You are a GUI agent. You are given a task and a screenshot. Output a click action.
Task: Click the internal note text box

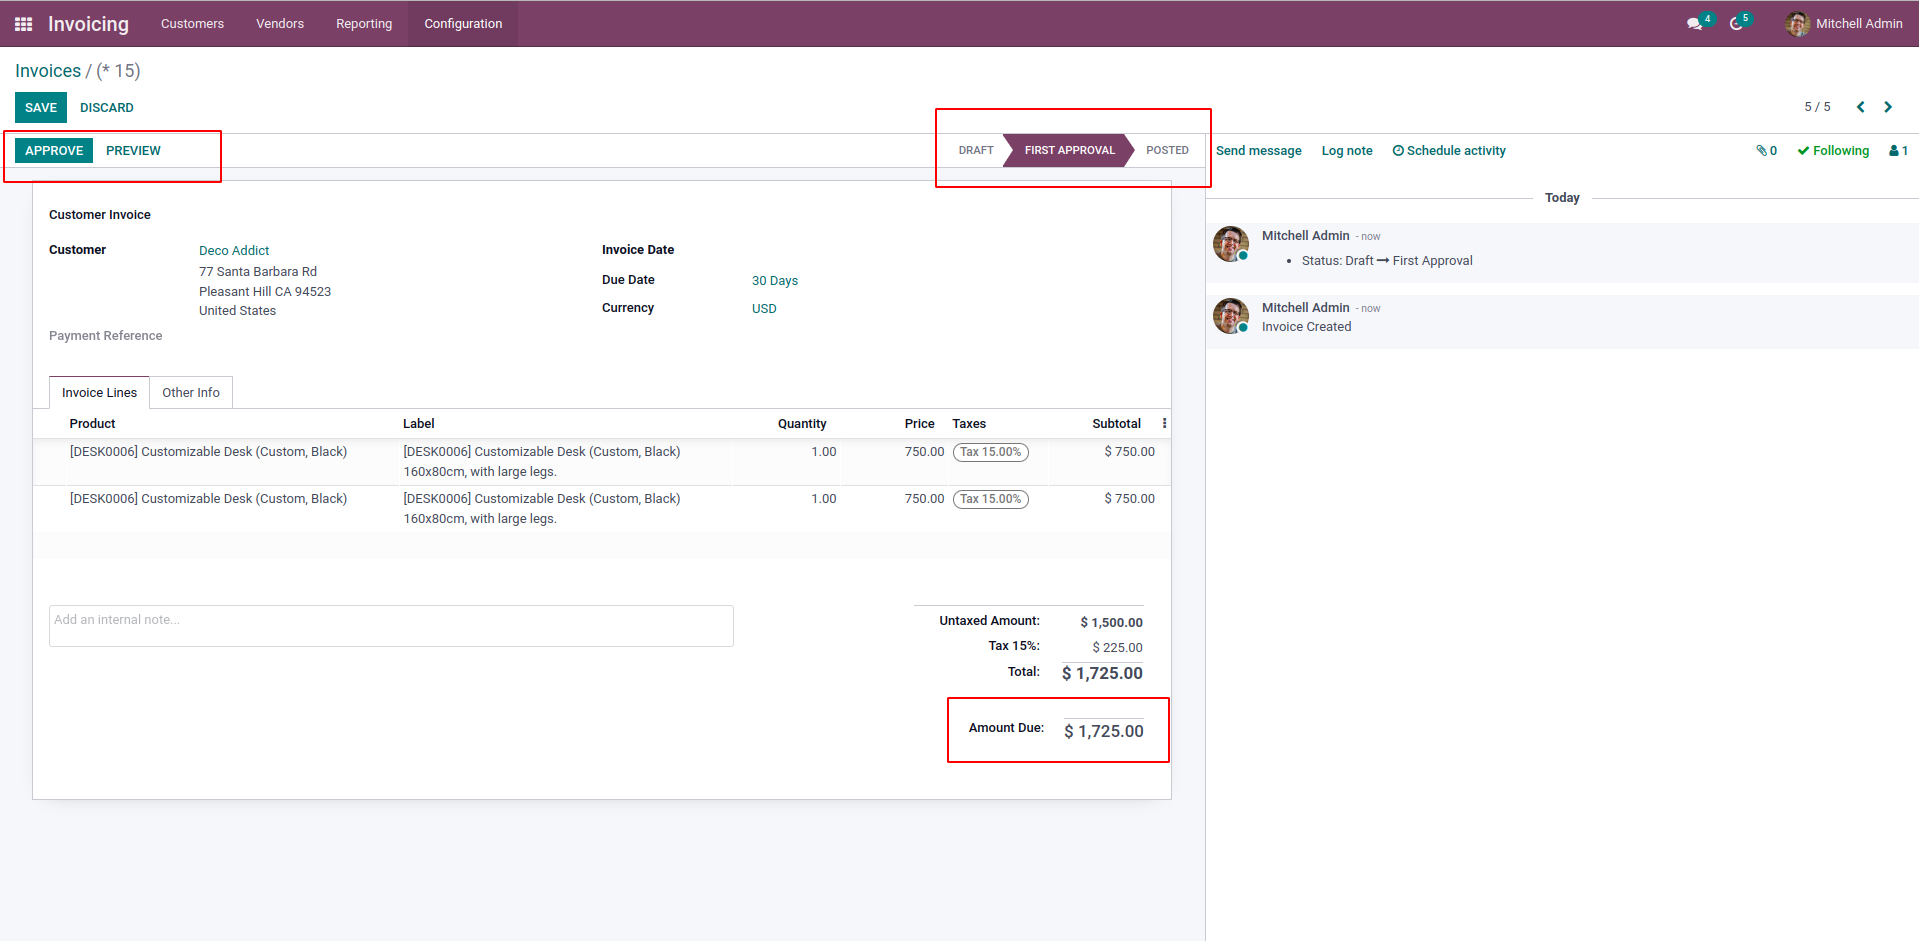[391, 626]
